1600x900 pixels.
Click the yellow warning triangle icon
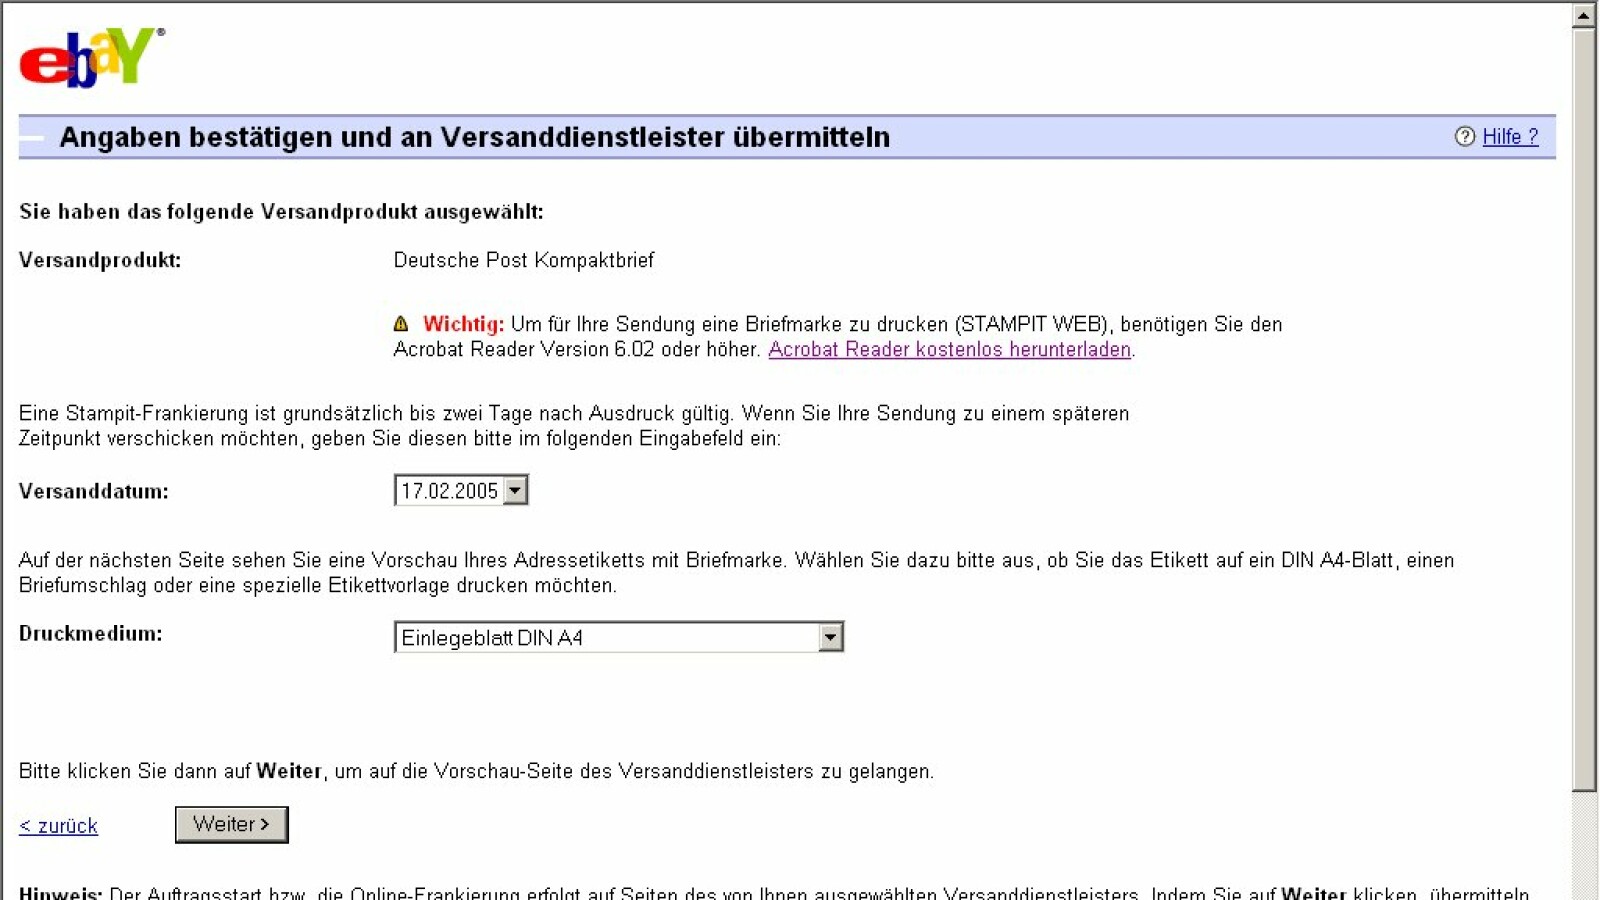(401, 324)
